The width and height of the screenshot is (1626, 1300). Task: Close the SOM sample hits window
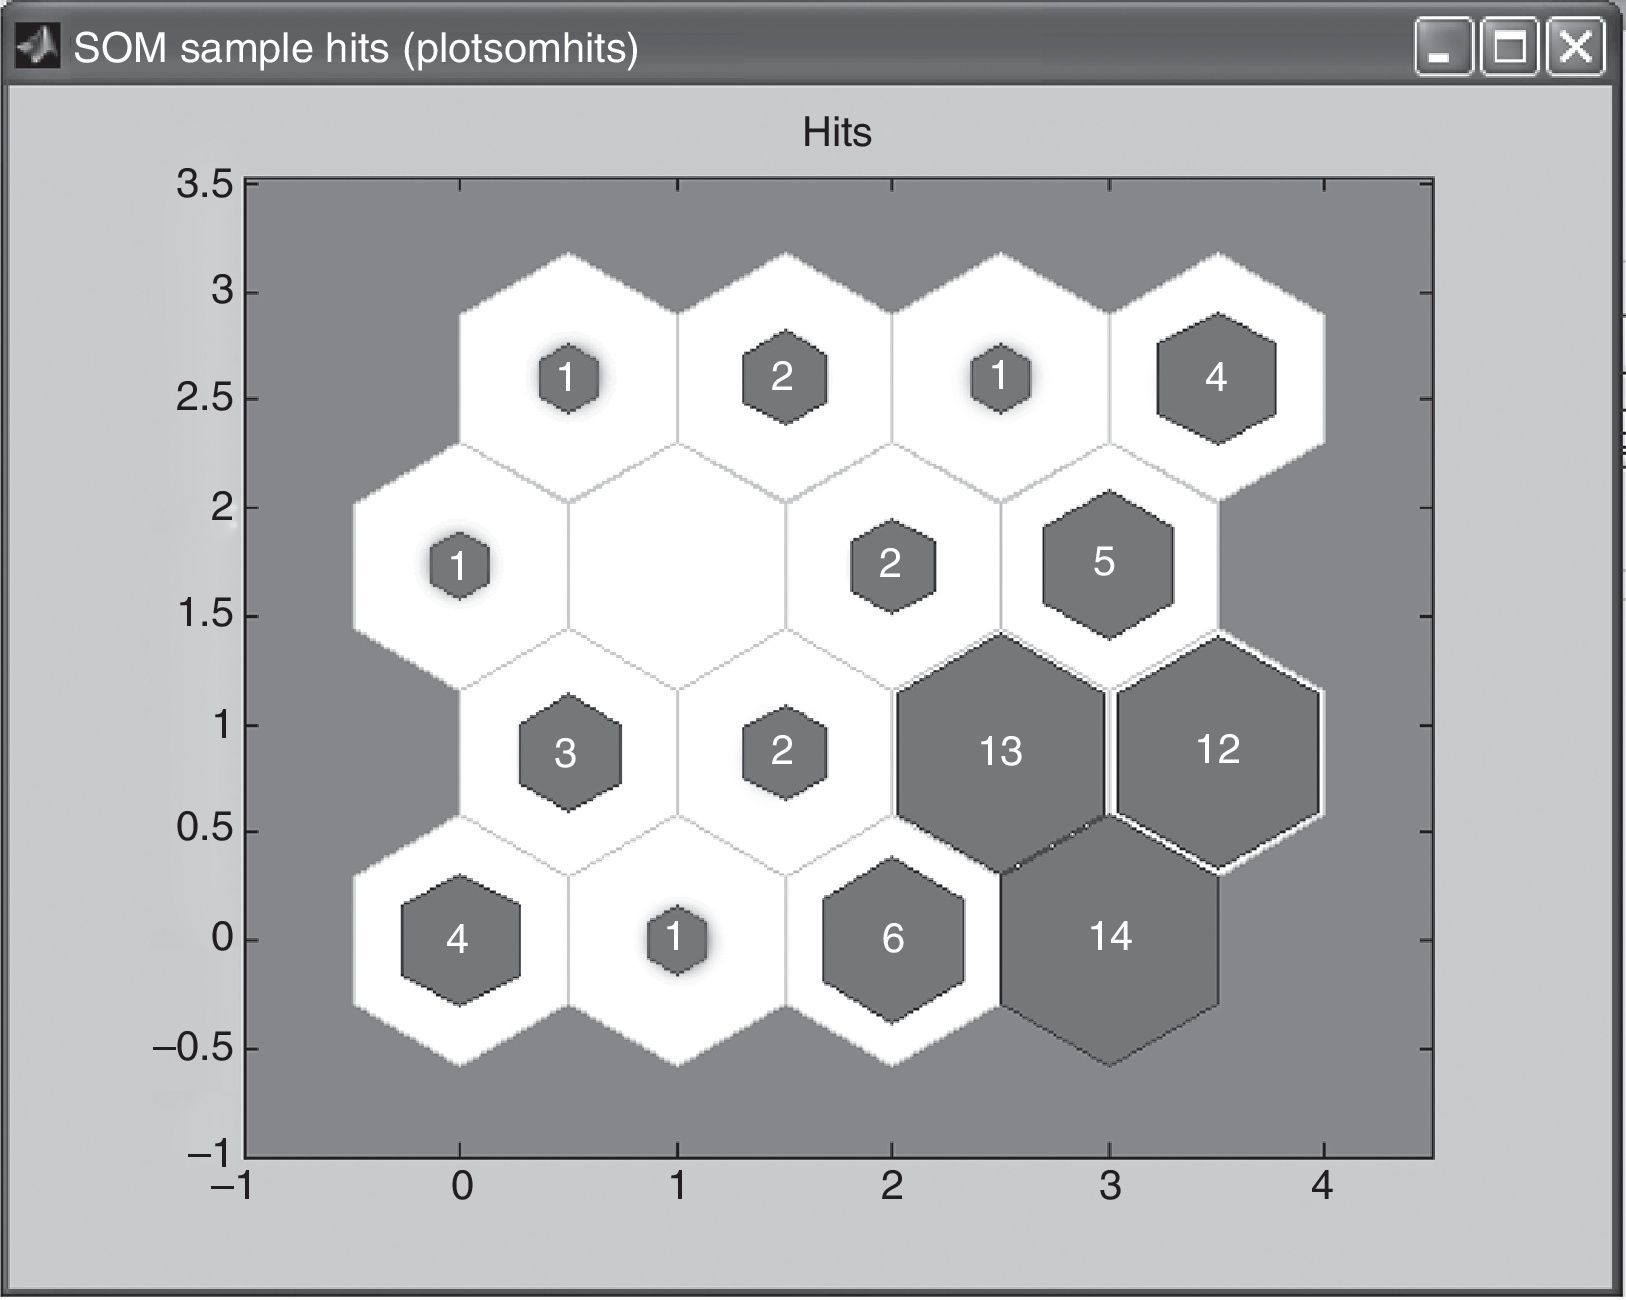tap(1575, 48)
